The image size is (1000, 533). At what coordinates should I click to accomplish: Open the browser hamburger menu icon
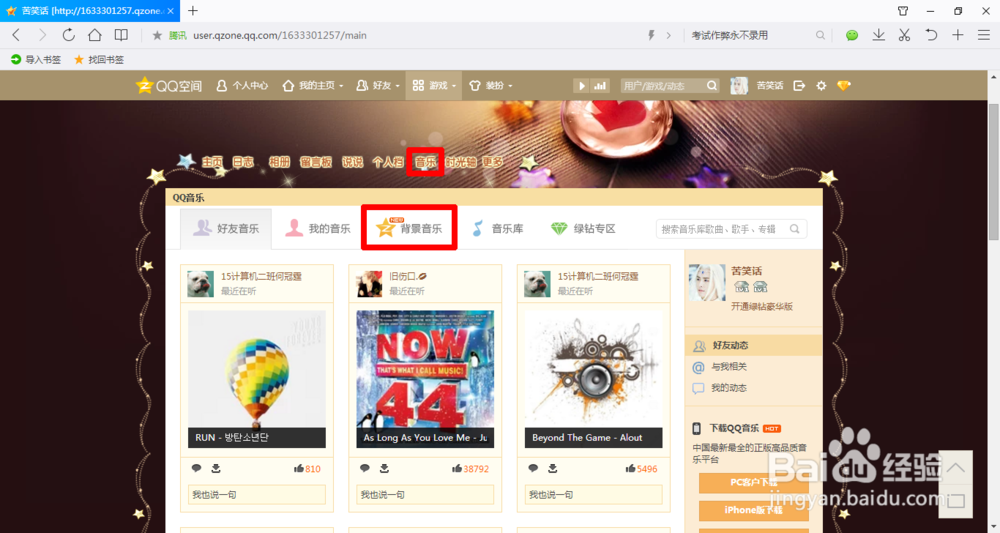point(984,35)
